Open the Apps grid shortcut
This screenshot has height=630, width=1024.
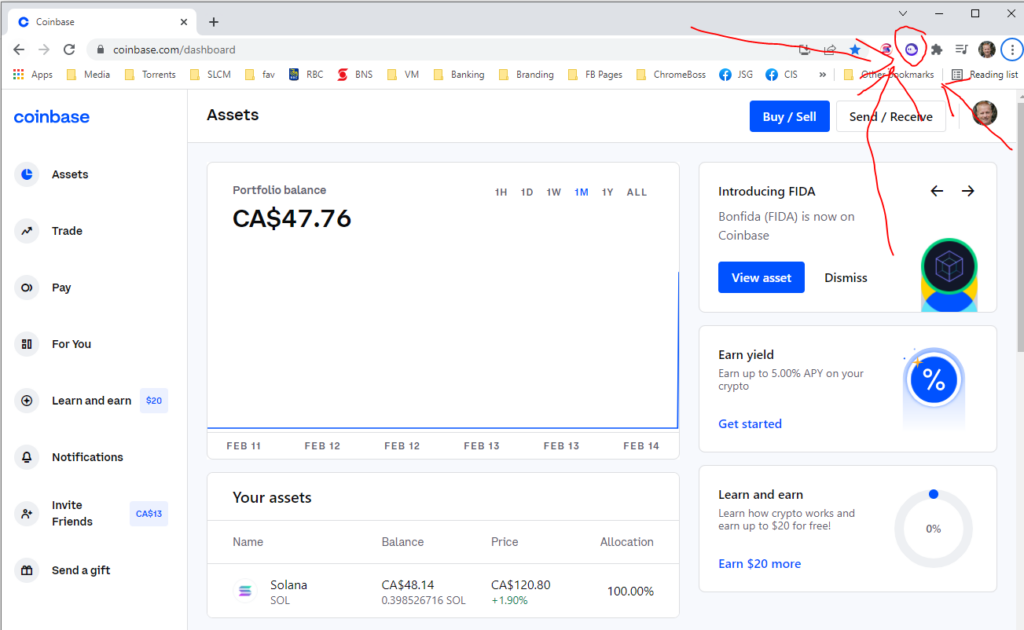point(33,74)
